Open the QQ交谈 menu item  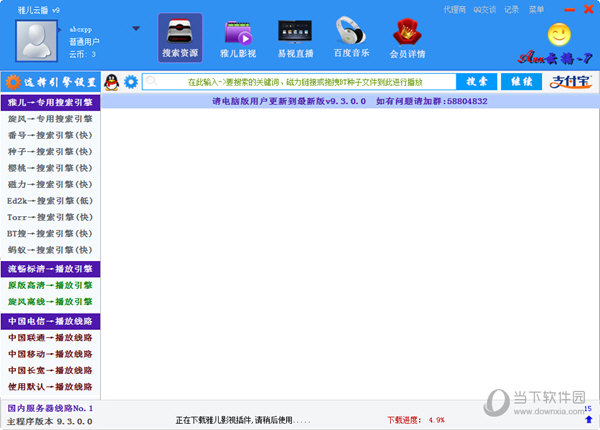click(484, 10)
